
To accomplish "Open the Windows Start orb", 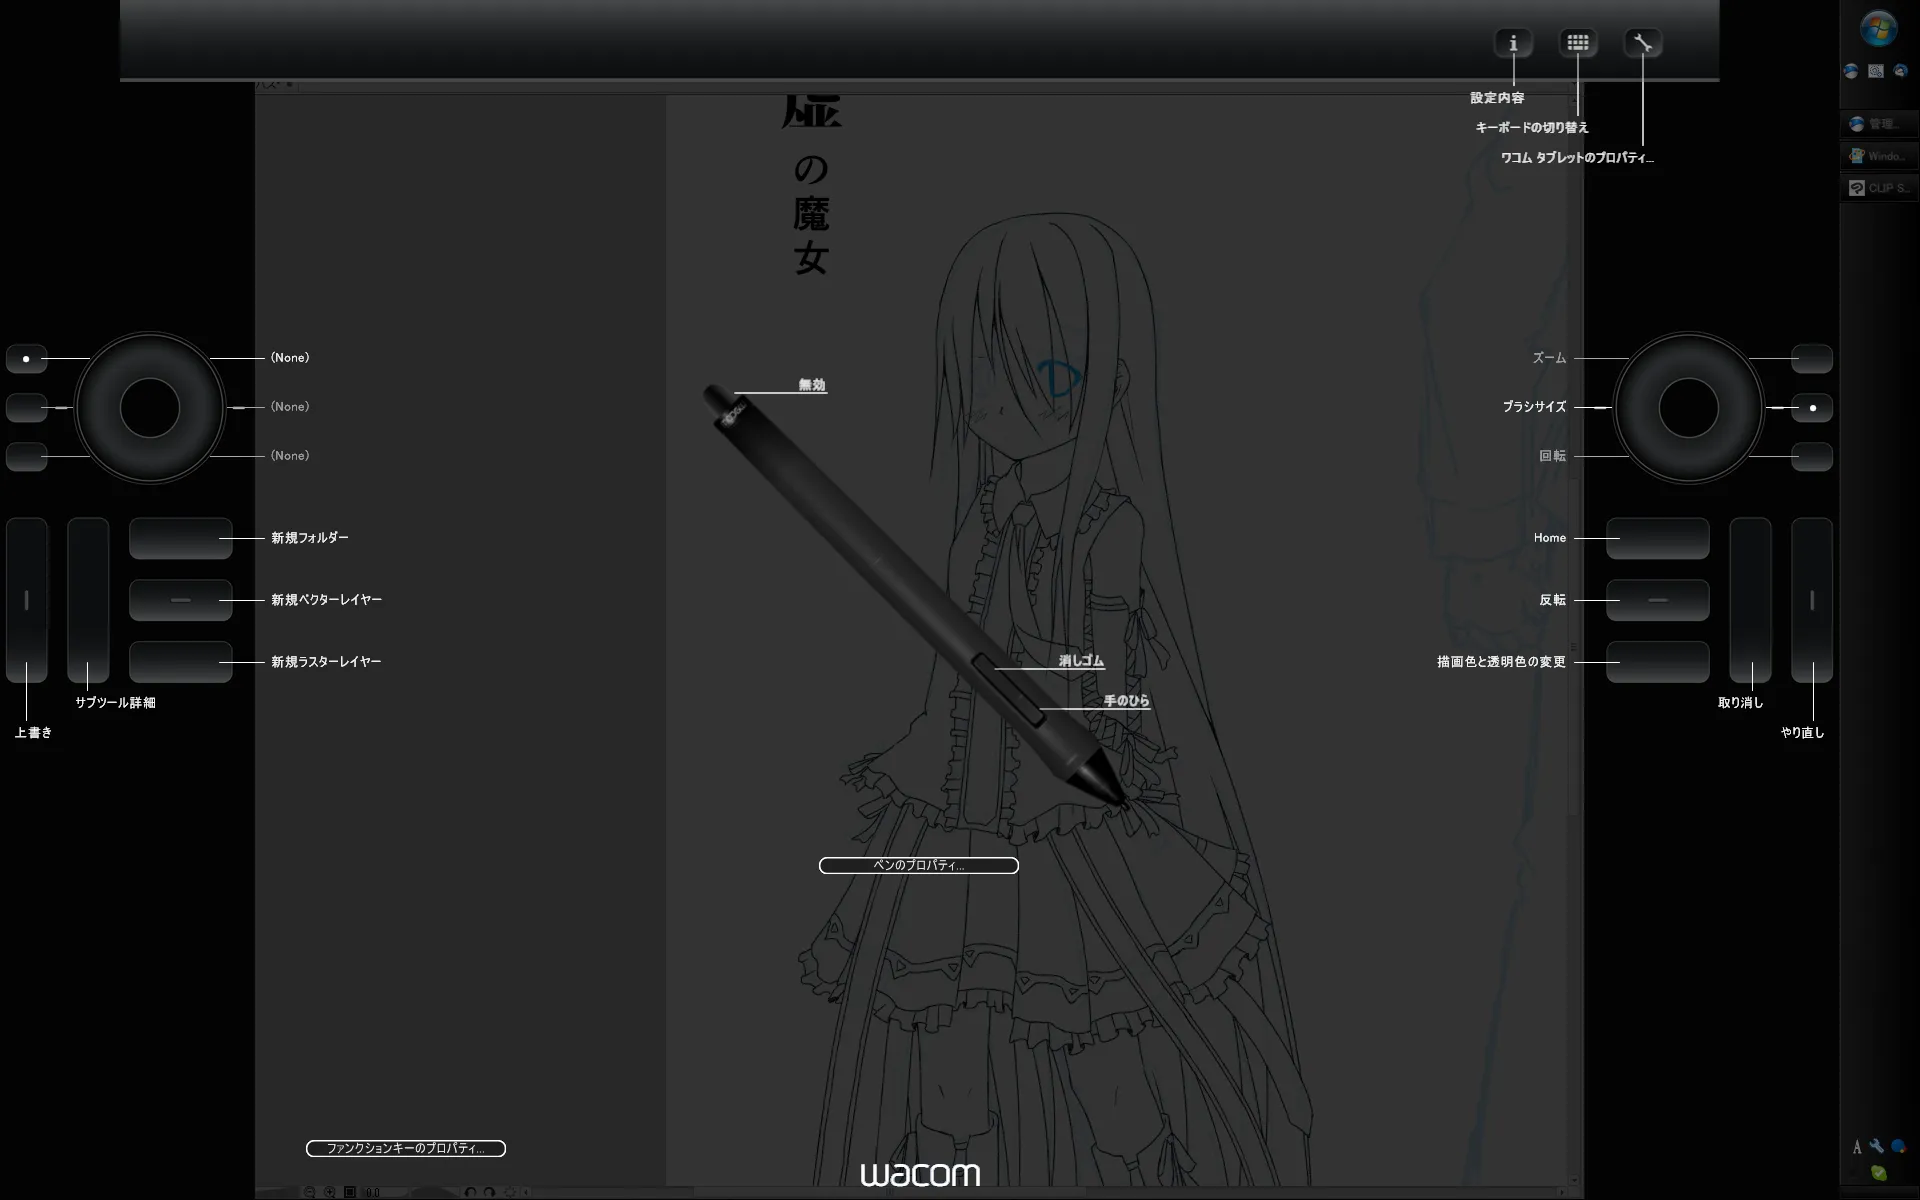I will pyautogui.click(x=1878, y=28).
